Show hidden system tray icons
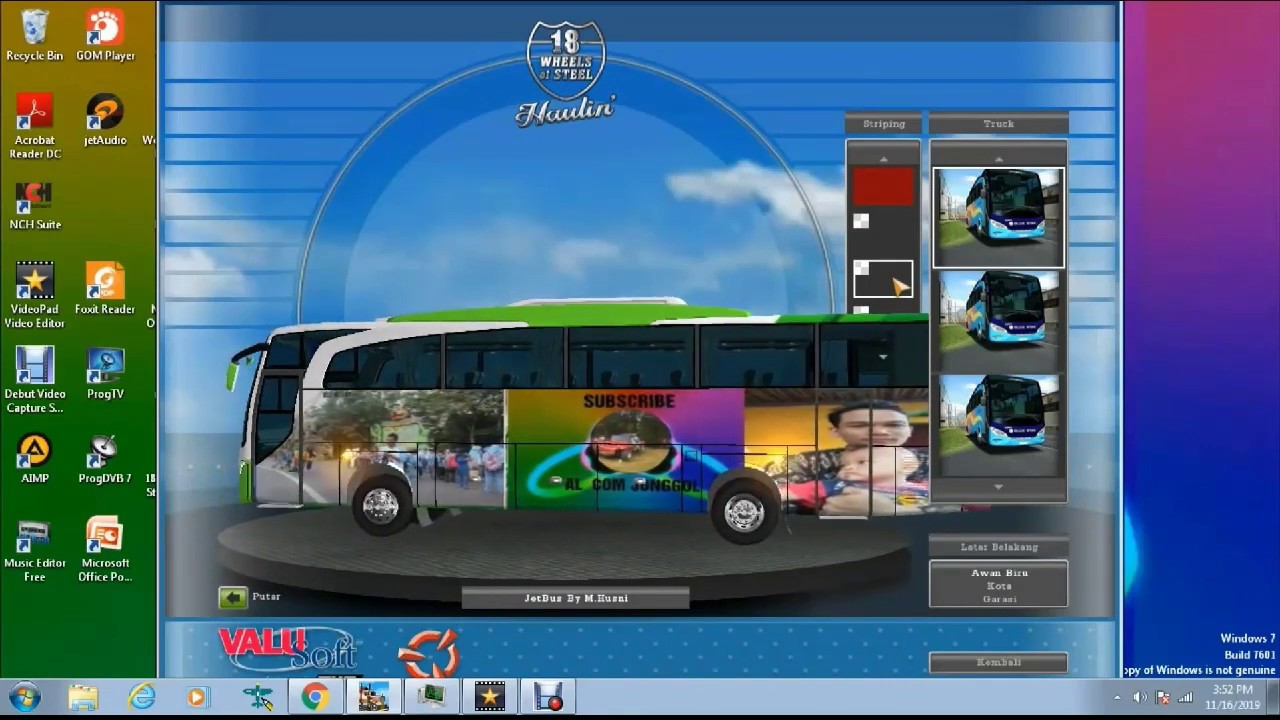Screen dimensions: 1280x720 pyautogui.click(x=1117, y=697)
